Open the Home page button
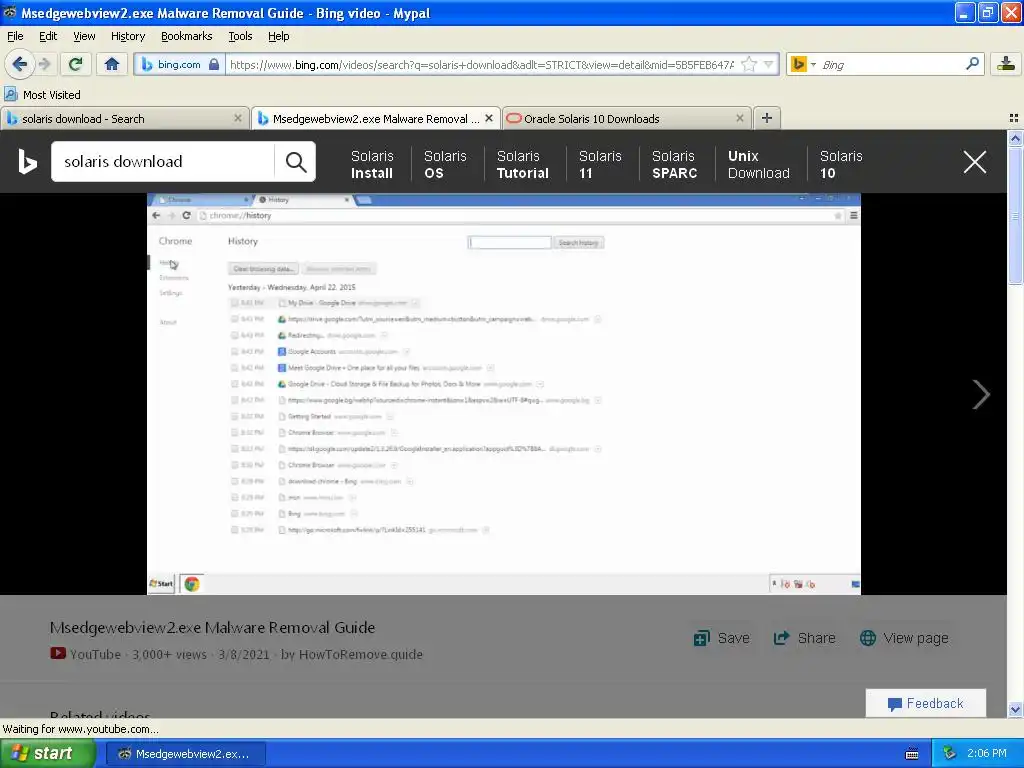1024x768 pixels. tap(112, 64)
